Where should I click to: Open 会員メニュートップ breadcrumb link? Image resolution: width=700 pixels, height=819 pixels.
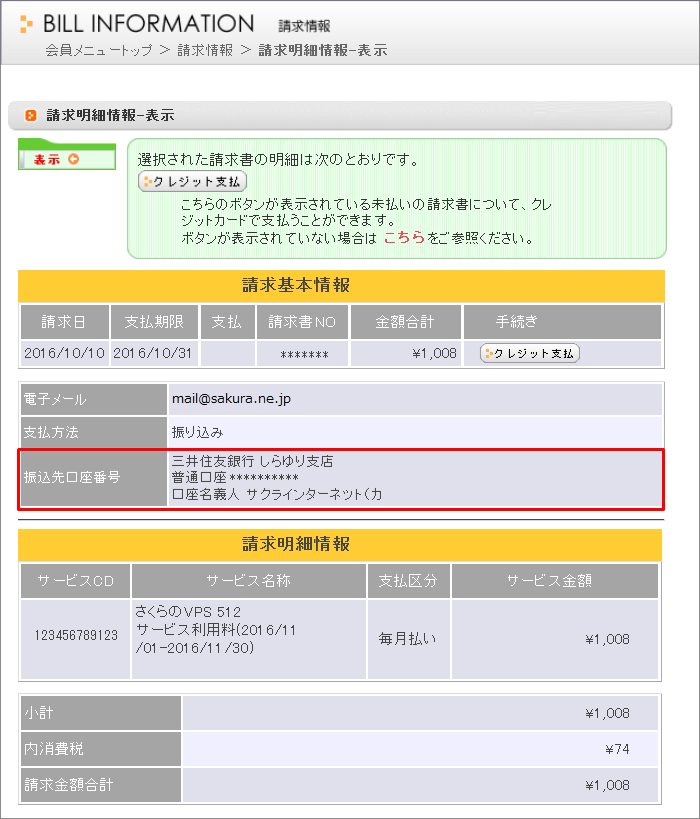point(99,50)
